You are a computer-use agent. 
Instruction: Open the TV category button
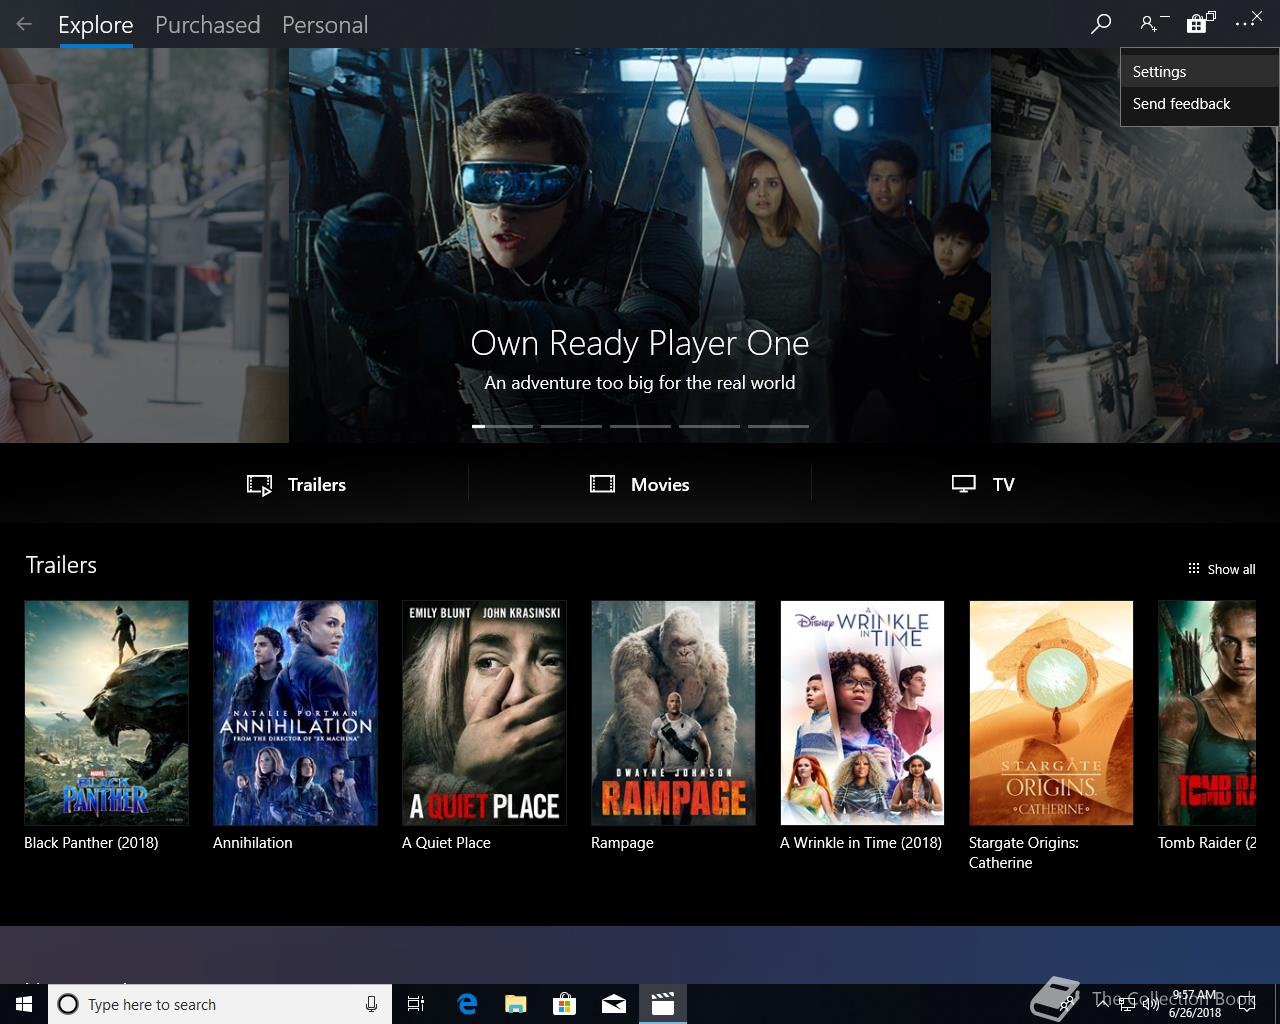click(983, 485)
